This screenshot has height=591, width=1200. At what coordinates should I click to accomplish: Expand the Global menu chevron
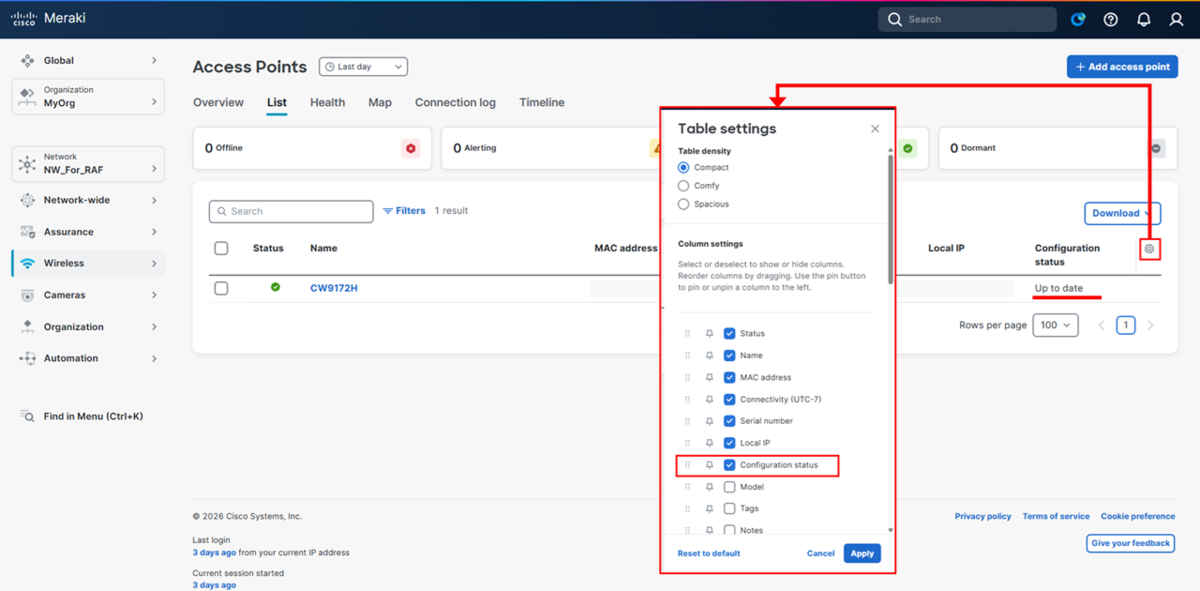(154, 61)
